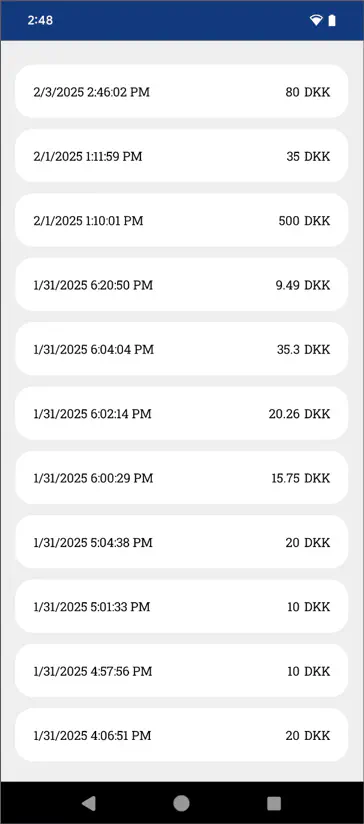Select the 35.3 DKK transaction at 6:04:04 PM
The height and width of the screenshot is (824, 364).
point(182,349)
